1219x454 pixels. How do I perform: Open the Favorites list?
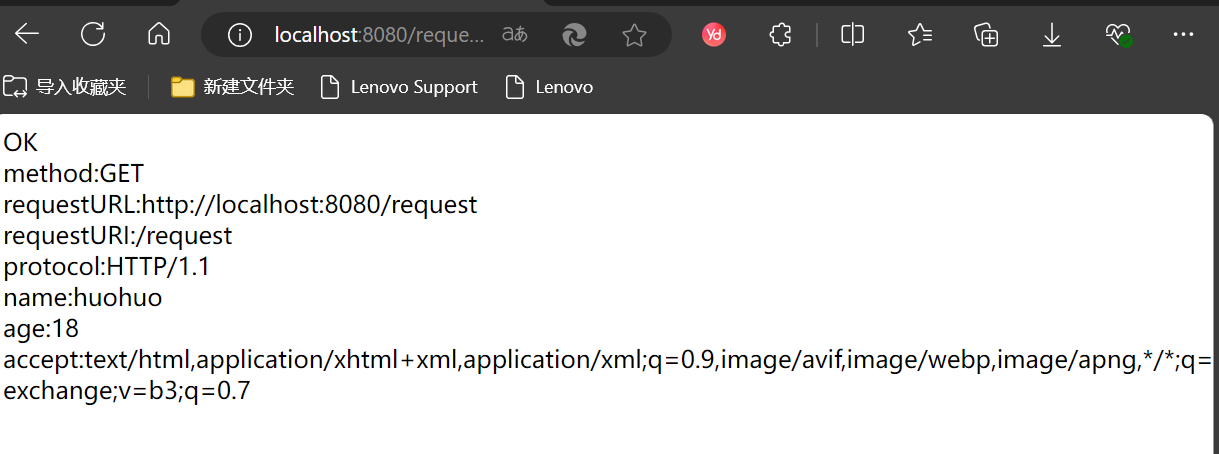click(x=919, y=35)
